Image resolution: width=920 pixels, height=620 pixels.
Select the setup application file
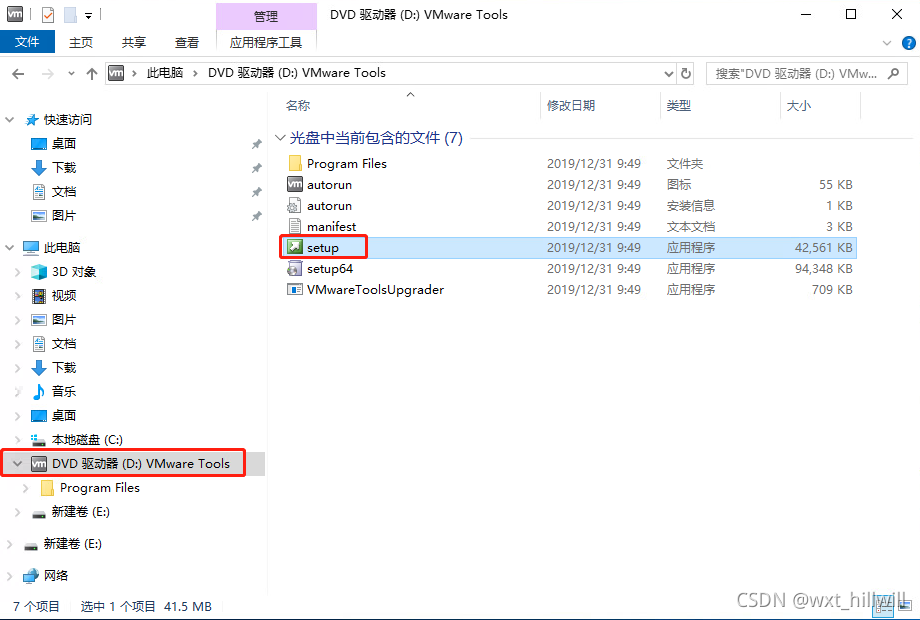pos(323,248)
